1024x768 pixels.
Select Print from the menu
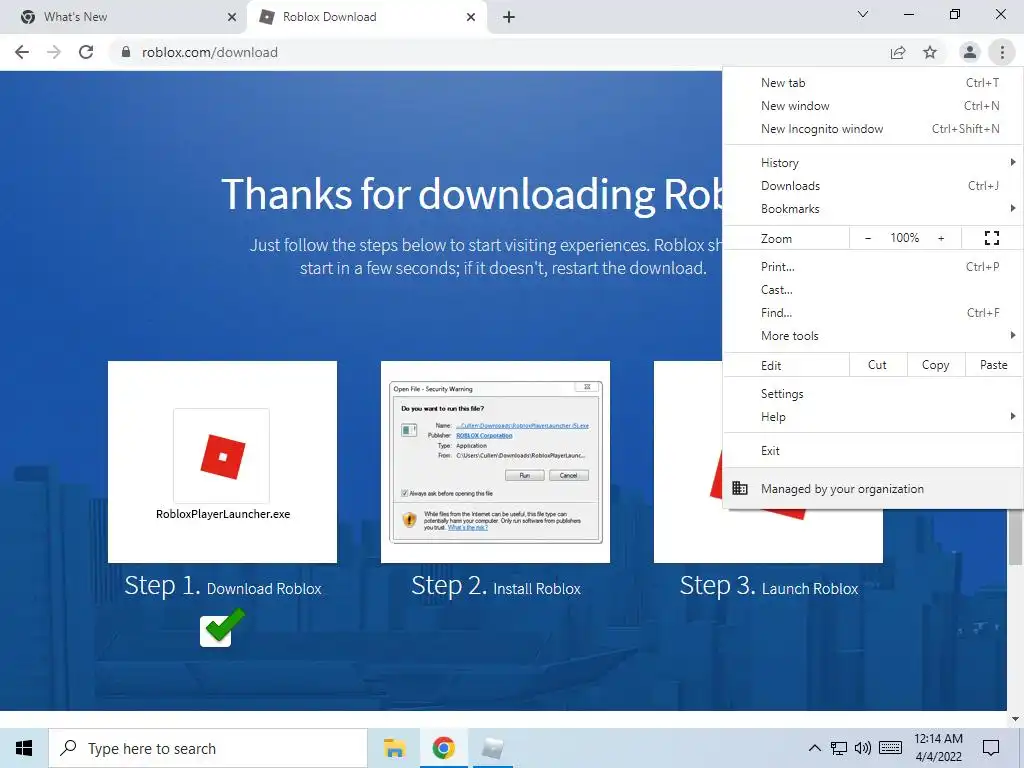point(873,266)
